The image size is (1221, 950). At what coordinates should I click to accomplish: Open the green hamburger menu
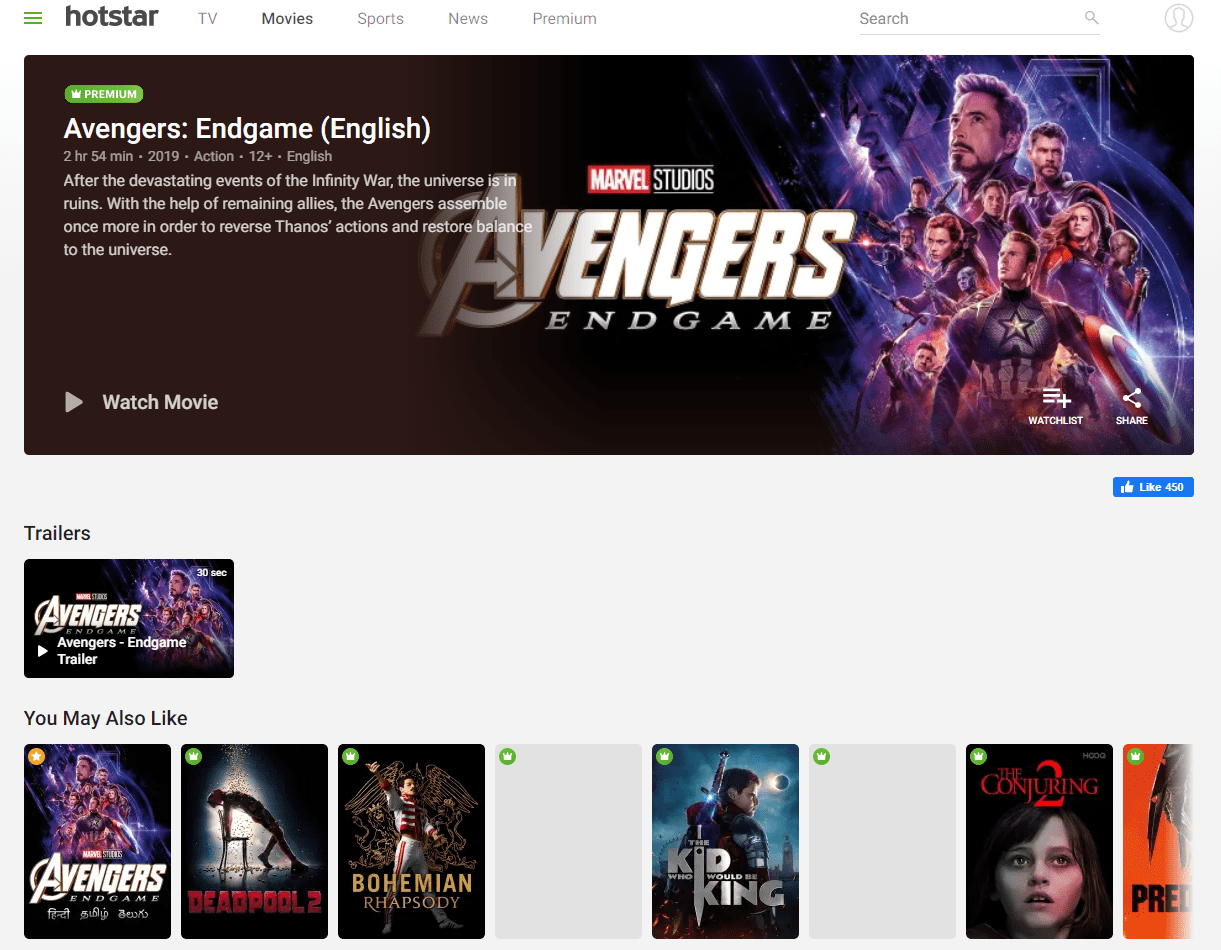click(33, 18)
